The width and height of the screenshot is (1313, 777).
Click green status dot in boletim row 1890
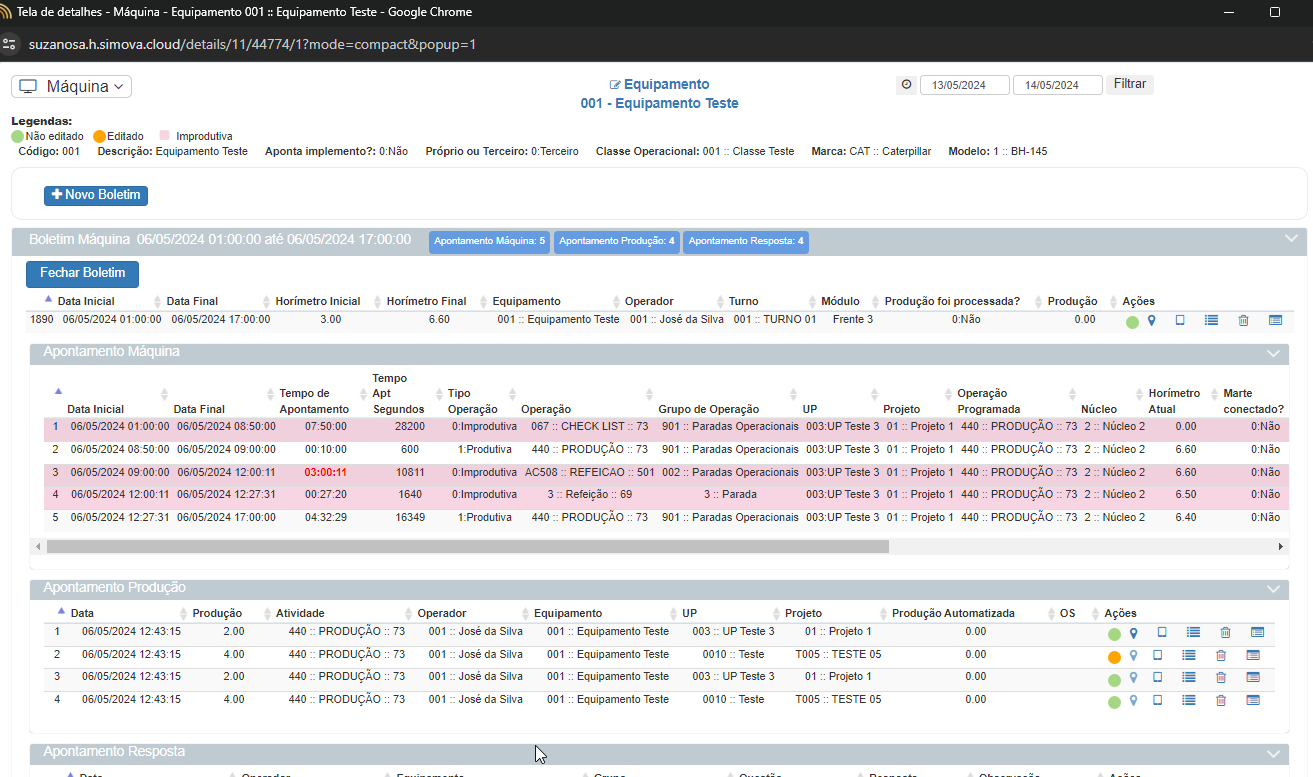1132,322
